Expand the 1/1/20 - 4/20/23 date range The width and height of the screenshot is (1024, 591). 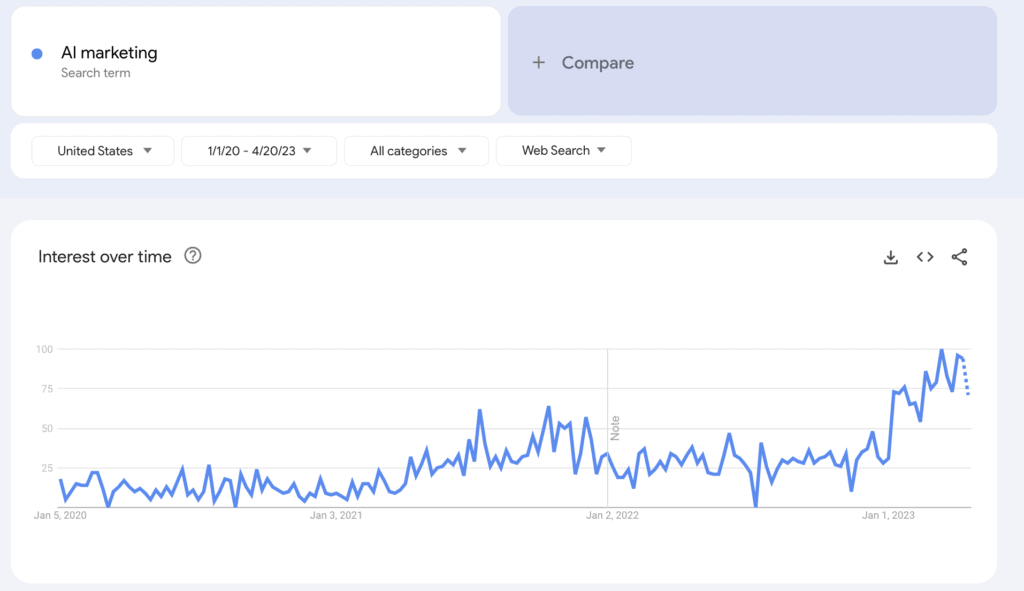click(x=259, y=151)
